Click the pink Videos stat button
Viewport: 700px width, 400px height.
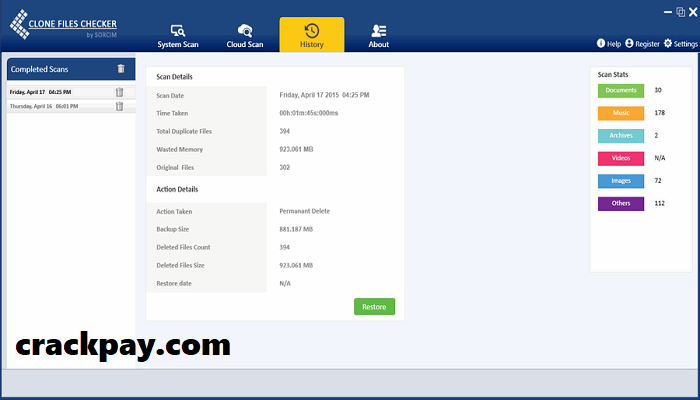coord(621,158)
